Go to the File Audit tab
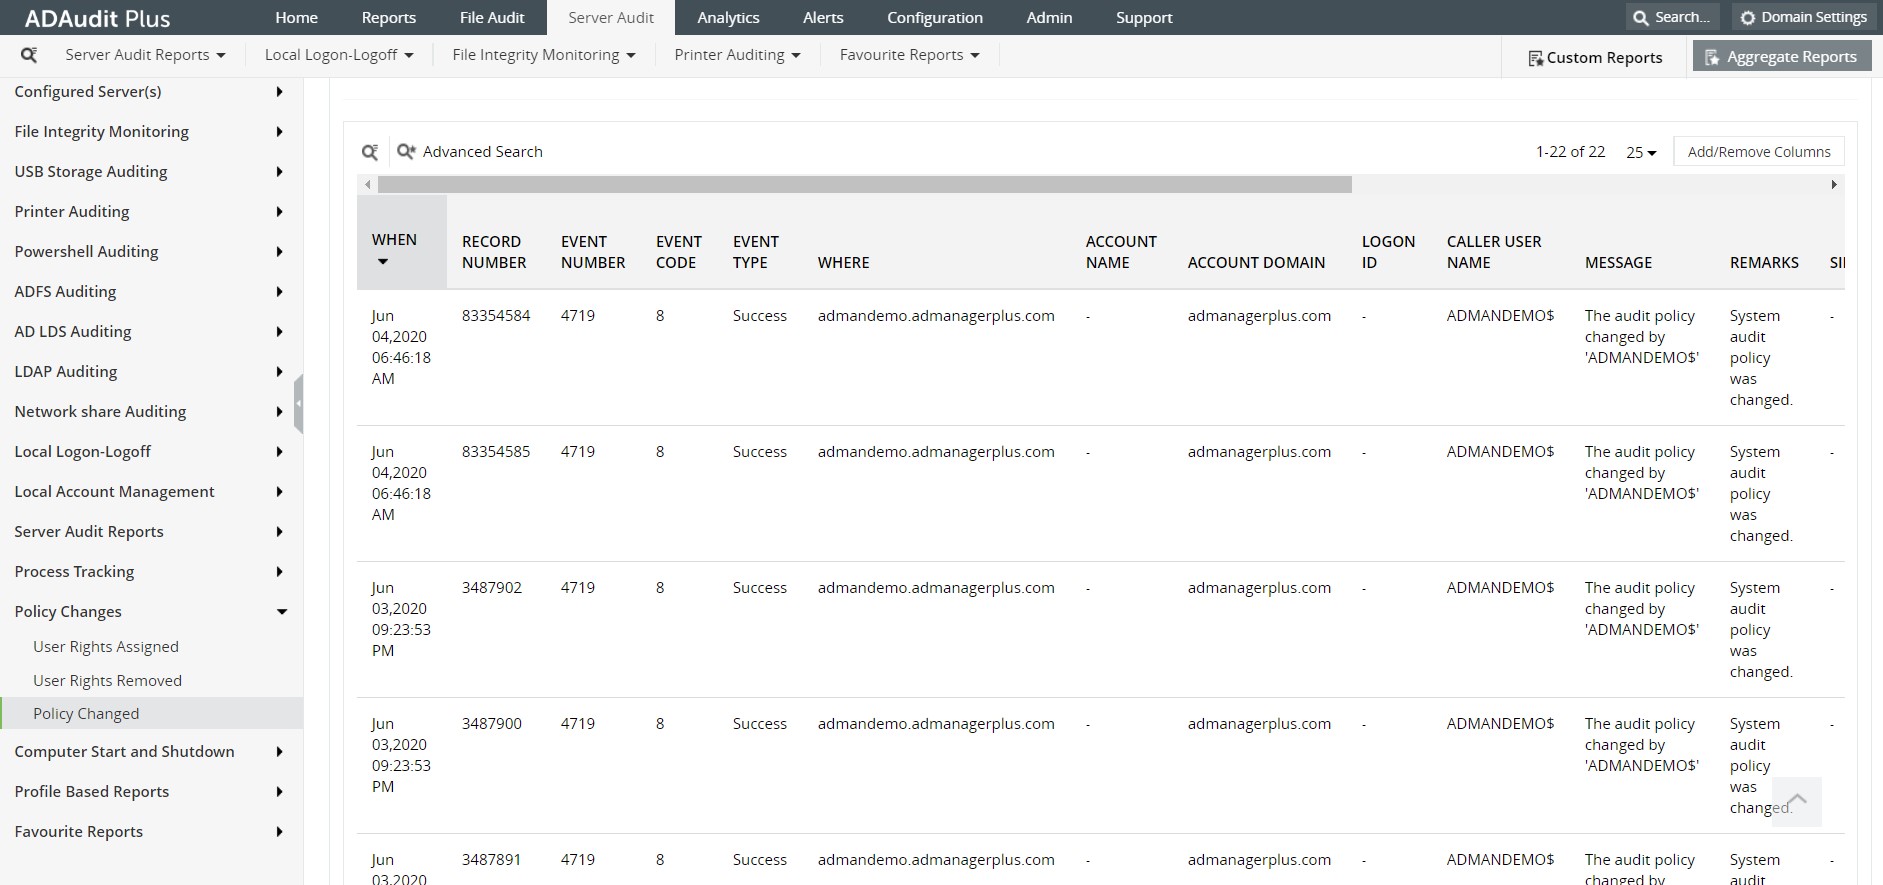 click(492, 17)
